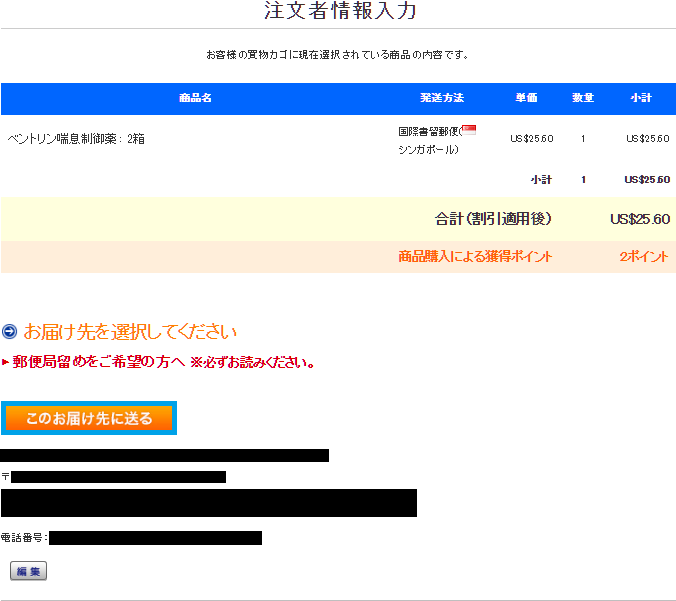Image resolution: width=676 pixels, height=601 pixels.
Task: Click the bold 小計 label in subtotal row
Action: [x=541, y=179]
